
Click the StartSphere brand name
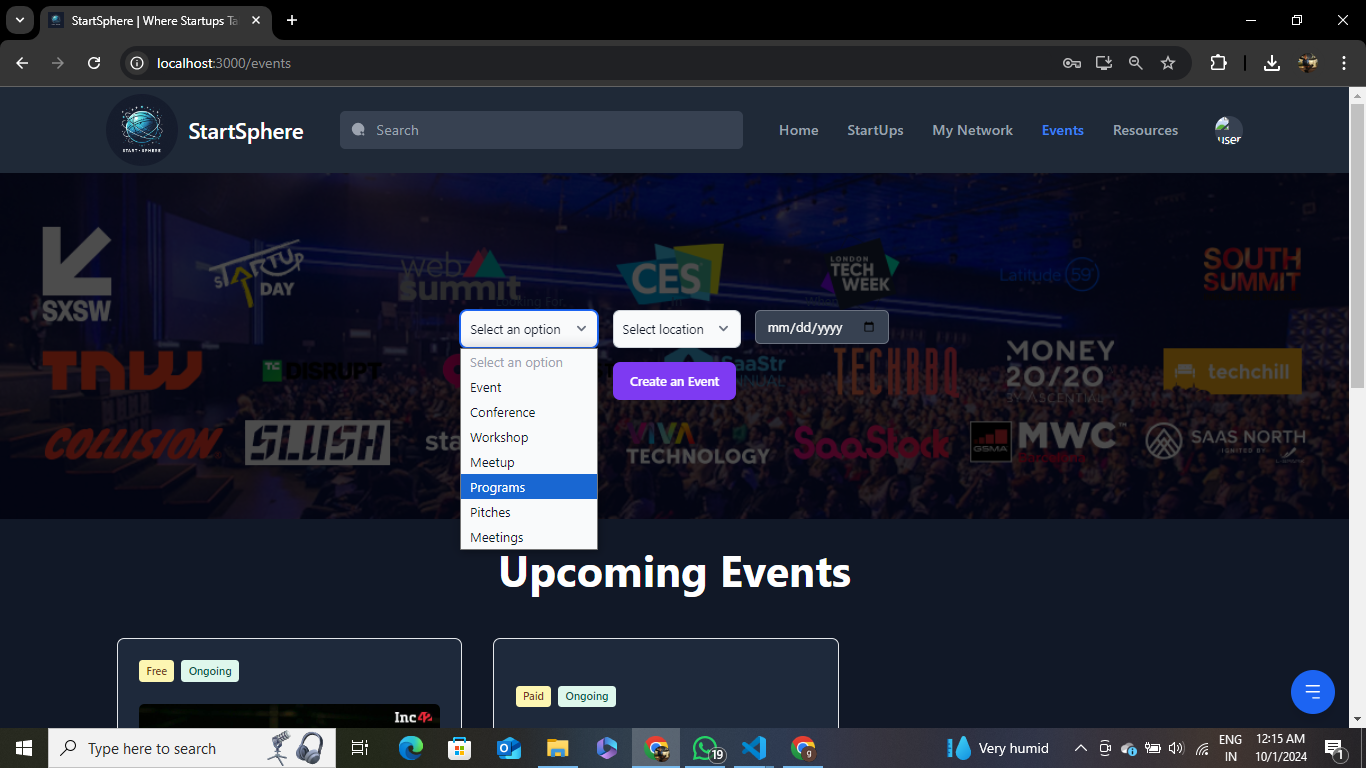click(246, 131)
